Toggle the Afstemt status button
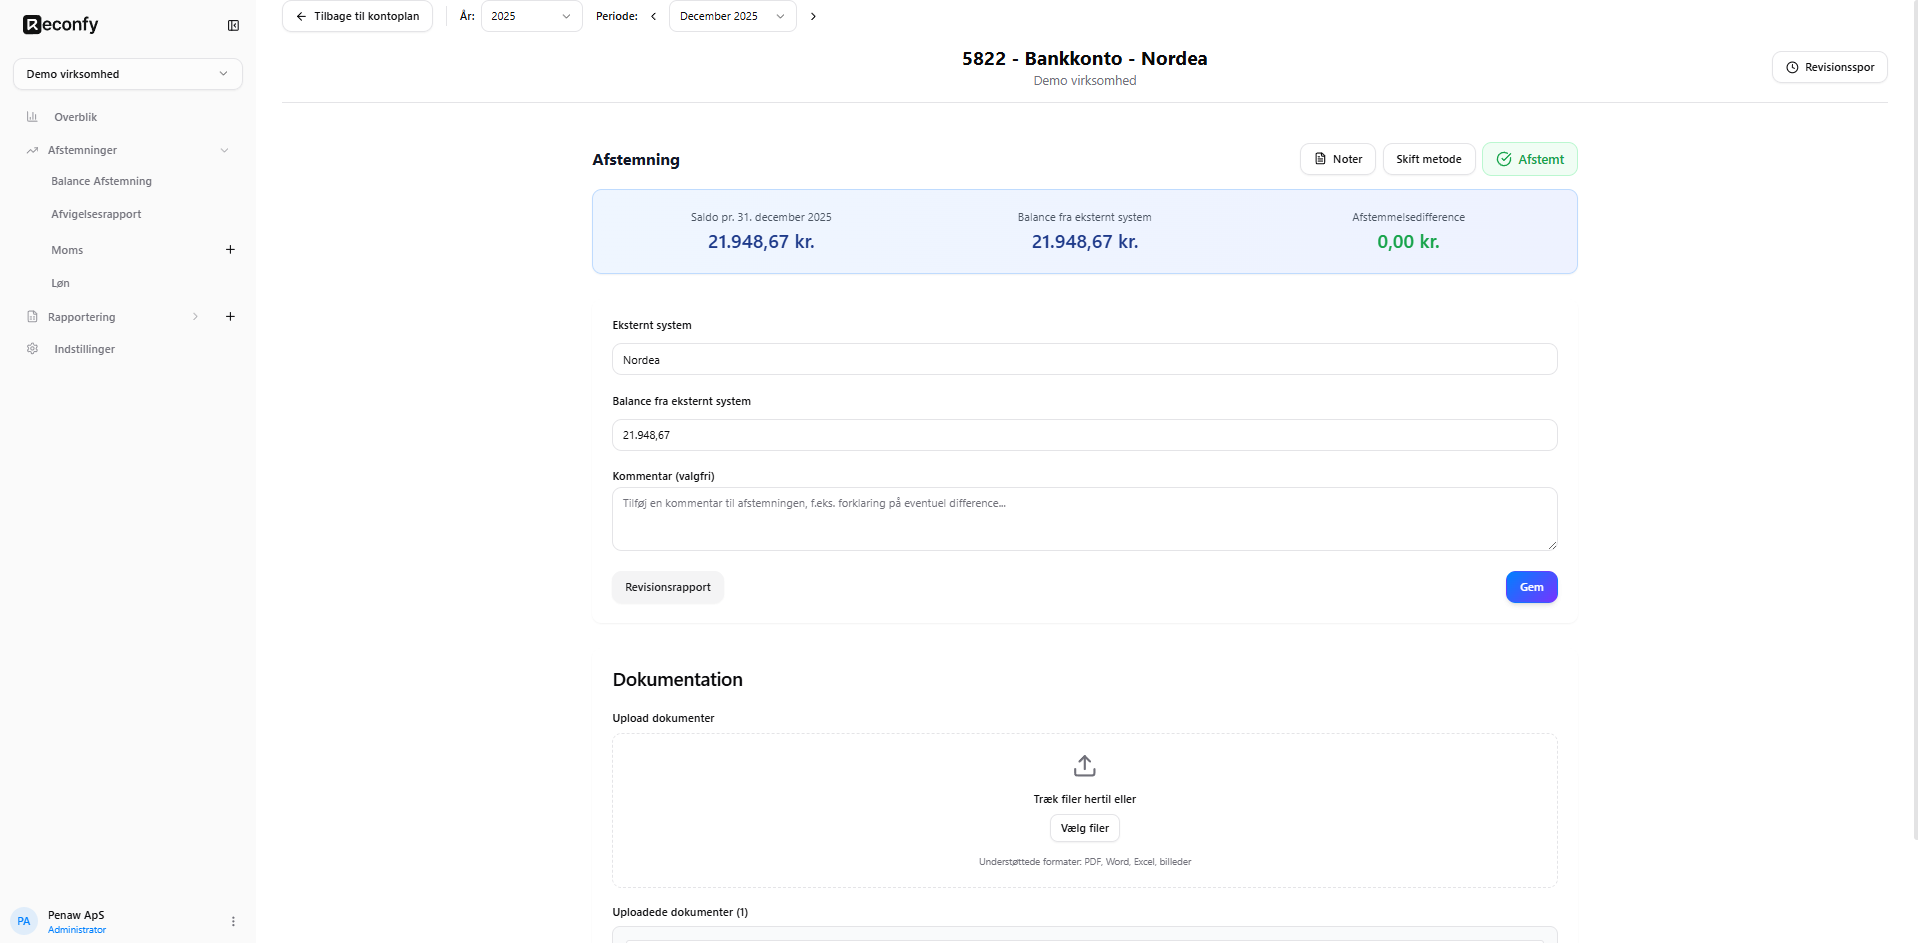 pyautogui.click(x=1529, y=159)
